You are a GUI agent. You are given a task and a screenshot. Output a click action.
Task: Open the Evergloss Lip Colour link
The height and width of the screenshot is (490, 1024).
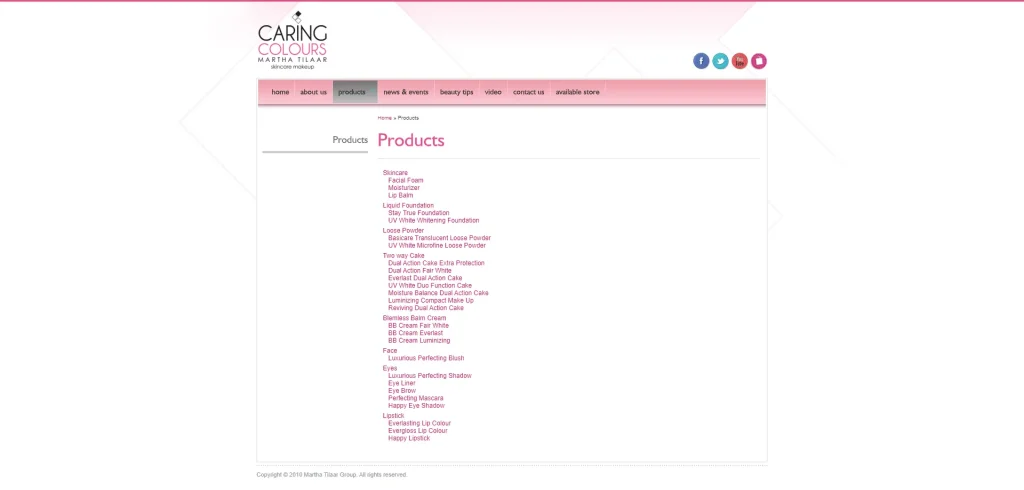pos(418,431)
